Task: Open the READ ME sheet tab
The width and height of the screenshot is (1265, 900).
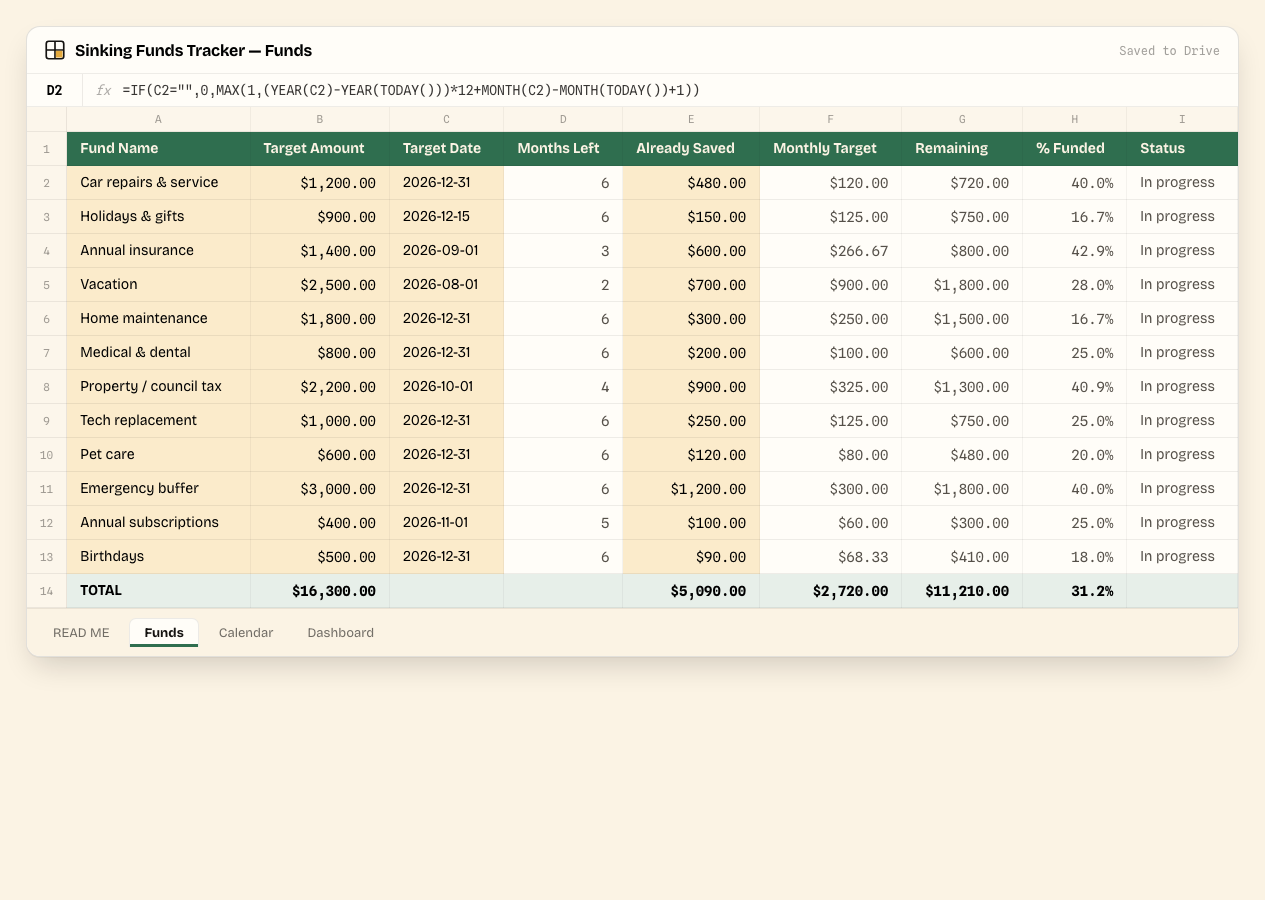Action: coord(81,633)
